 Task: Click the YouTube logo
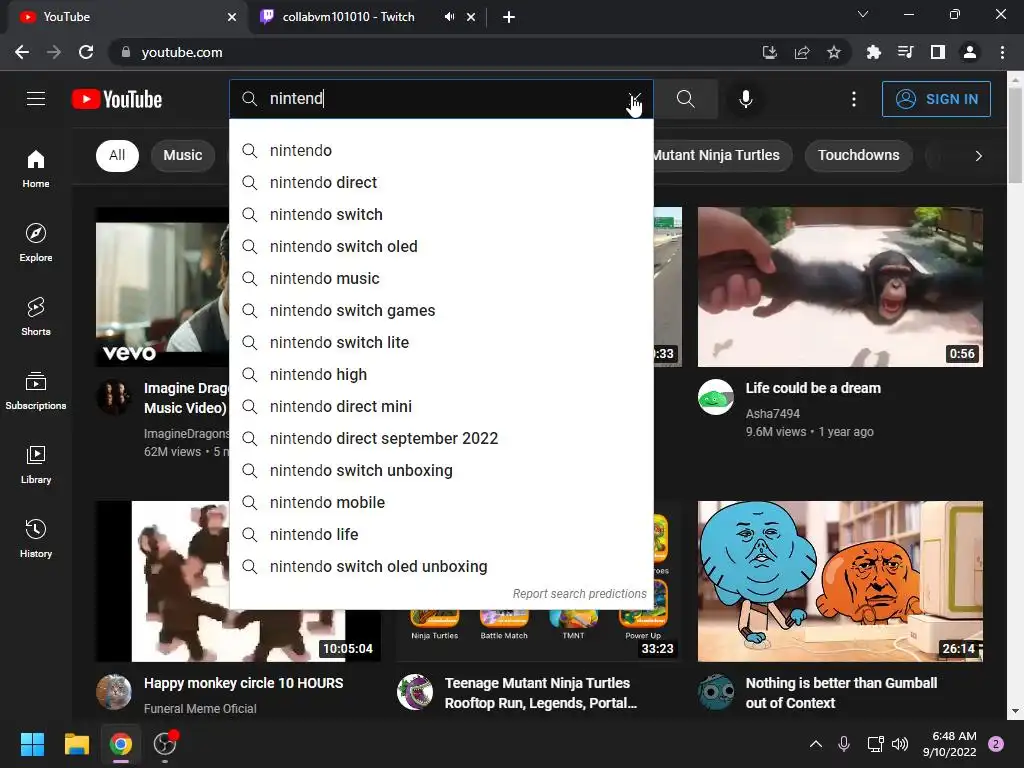(117, 99)
